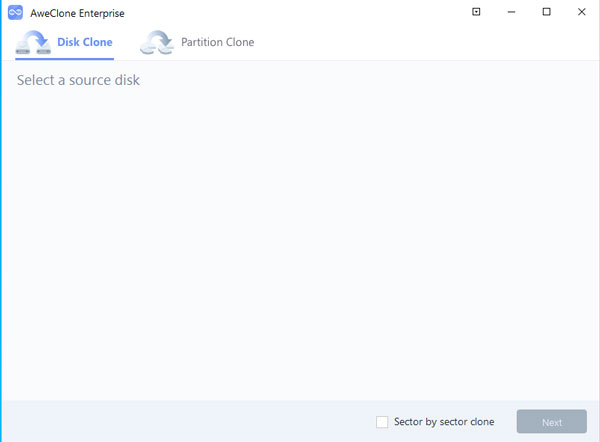Maximize the AweClone window

coord(546,12)
